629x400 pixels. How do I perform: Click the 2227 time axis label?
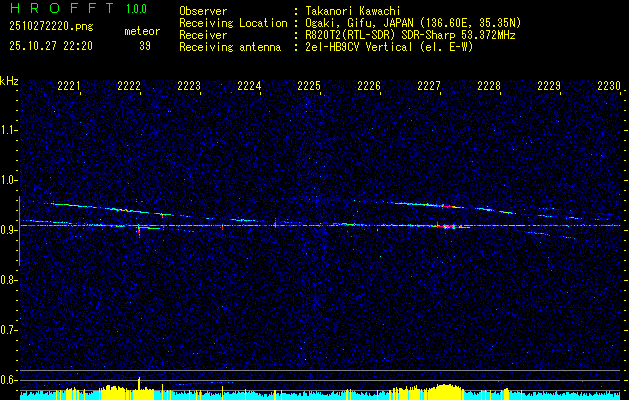pyautogui.click(x=429, y=87)
